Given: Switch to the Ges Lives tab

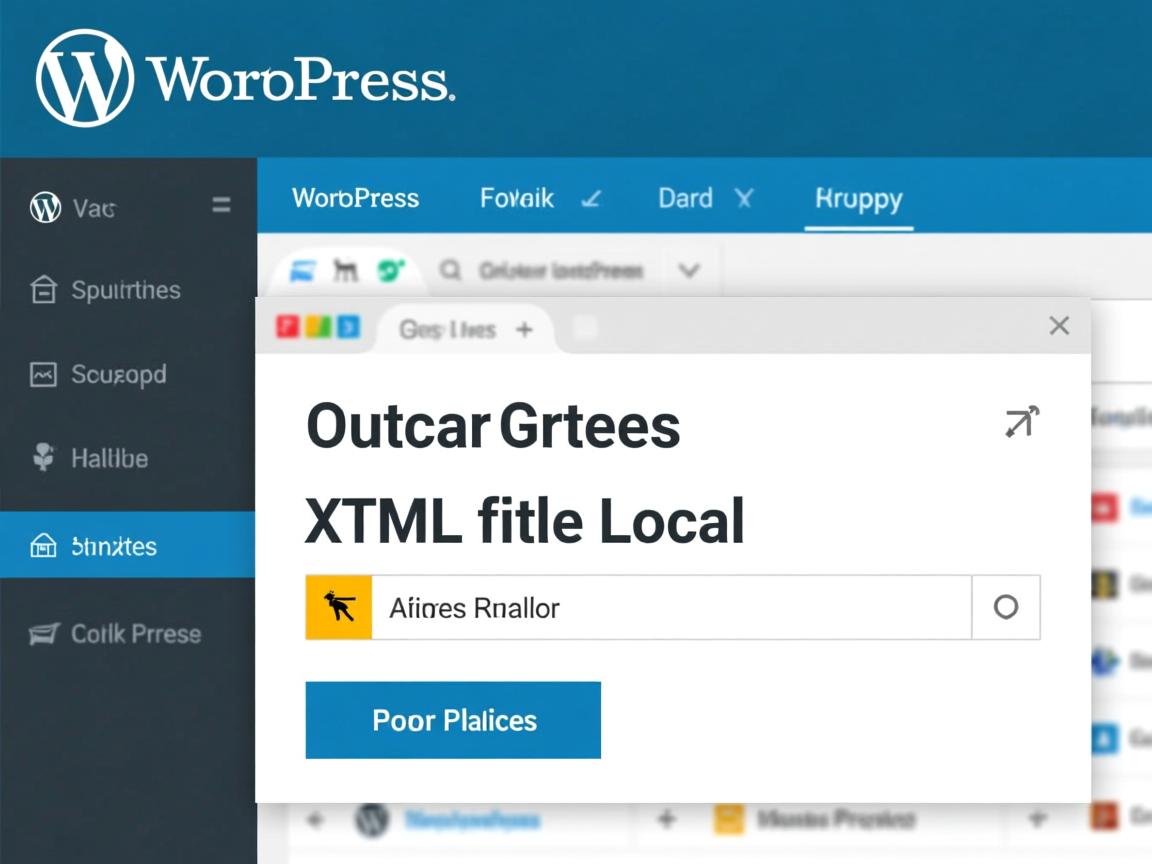Looking at the screenshot, I should point(447,329).
